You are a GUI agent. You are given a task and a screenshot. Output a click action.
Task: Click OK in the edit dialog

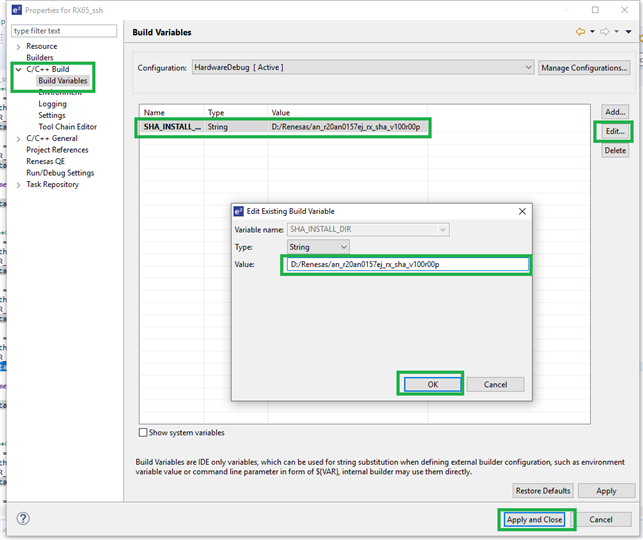point(430,384)
